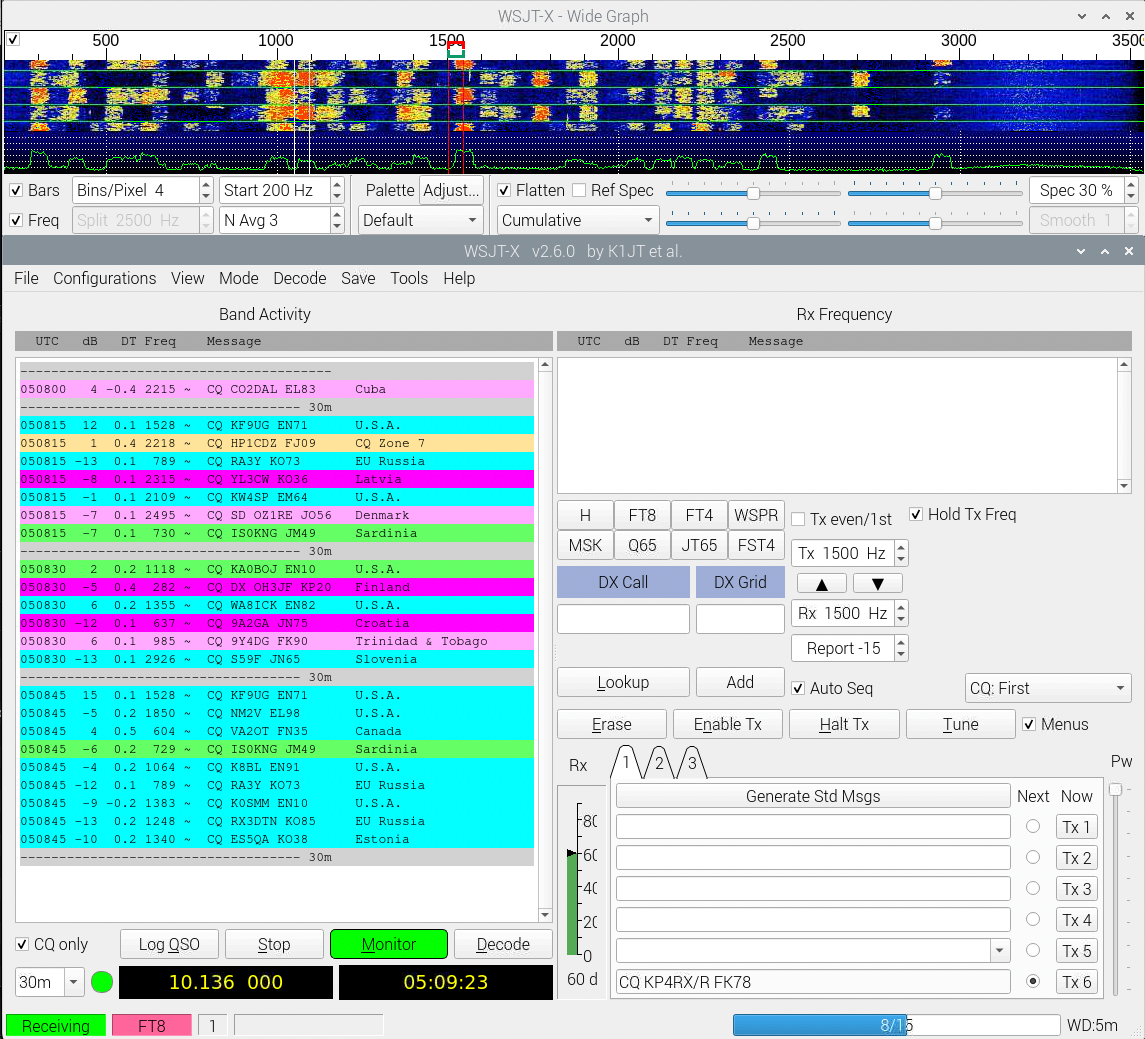Open the 30m band dropdown
Viewport: 1145px width, 1039px height.
(49, 982)
